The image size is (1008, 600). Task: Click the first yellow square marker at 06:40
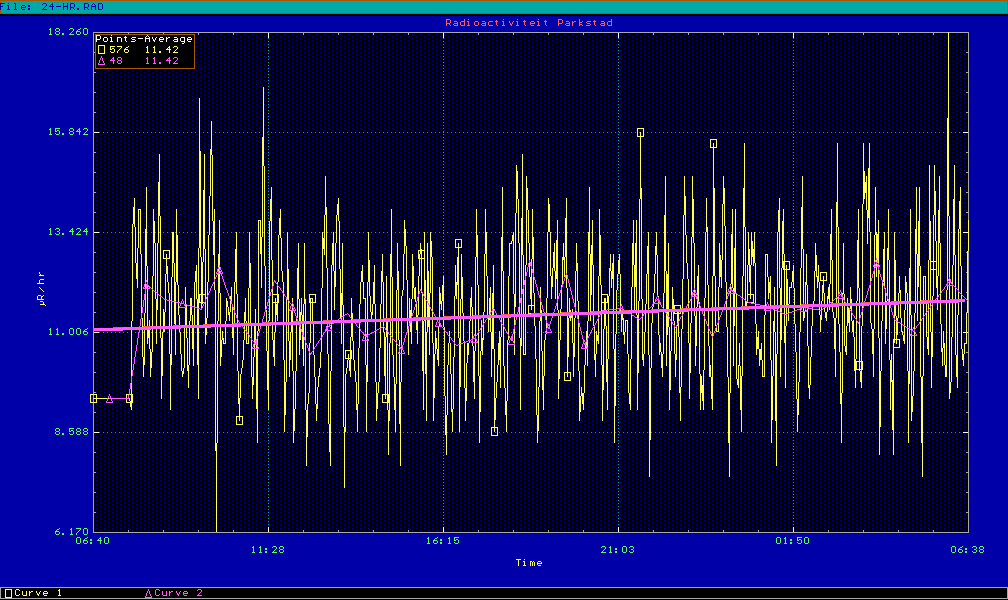(x=94, y=398)
